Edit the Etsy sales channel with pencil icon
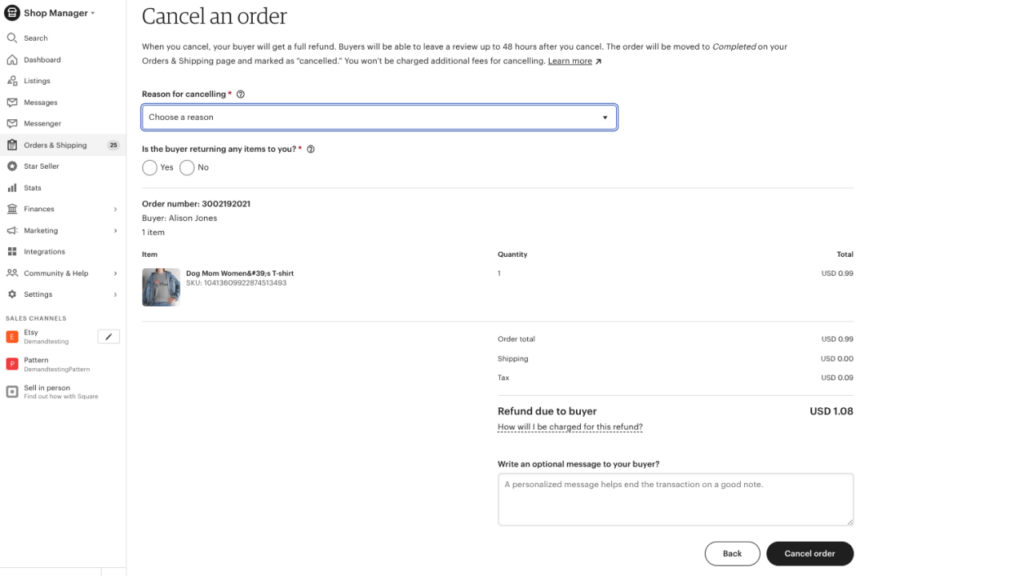Image resolution: width=1024 pixels, height=576 pixels. pos(108,335)
